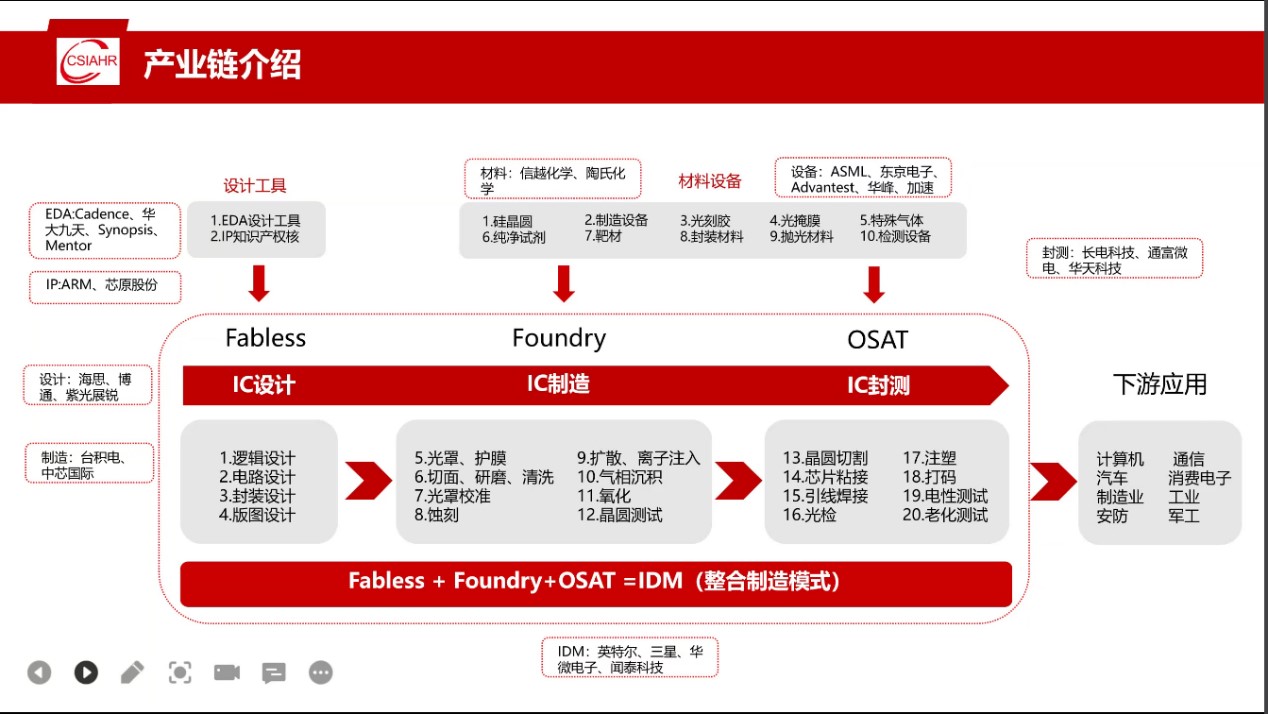Viewport: 1268px width, 714px height.
Task: Select the step 1.逻辑设计
Action: coord(257,458)
